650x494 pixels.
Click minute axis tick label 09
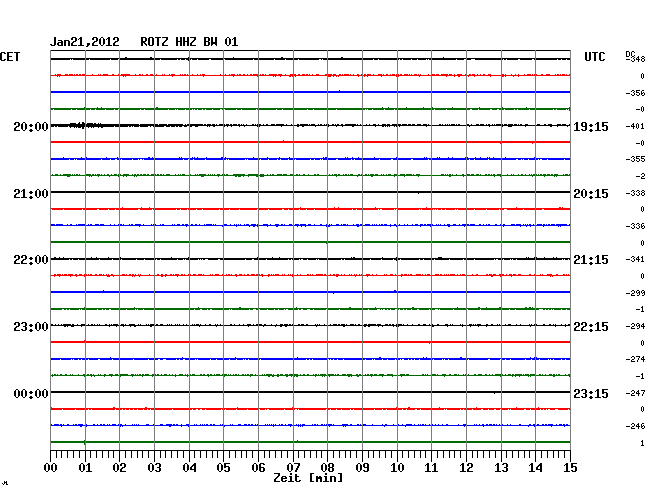coord(362,468)
